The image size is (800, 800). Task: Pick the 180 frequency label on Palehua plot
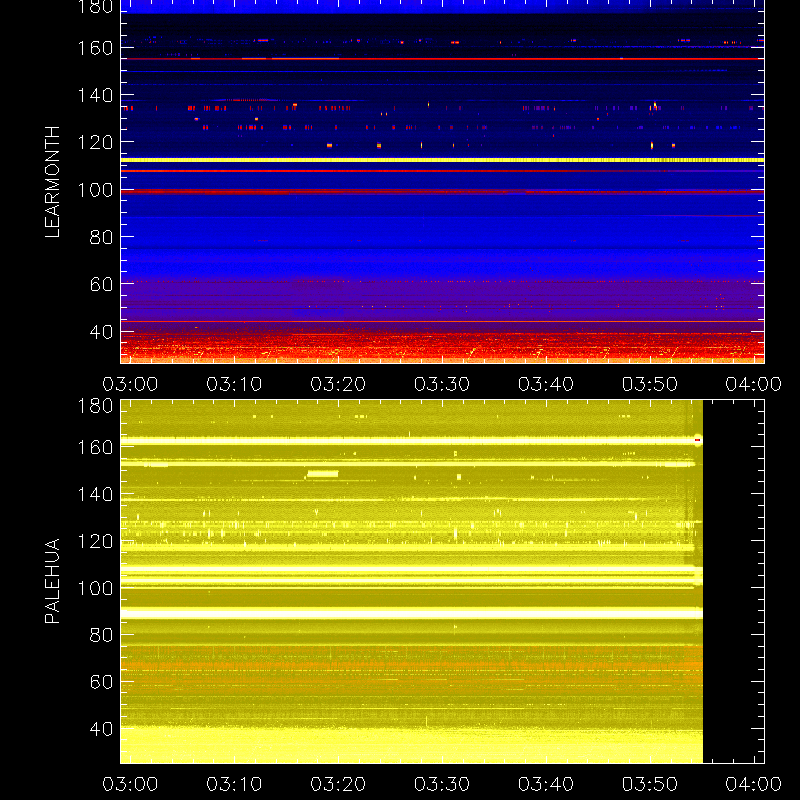[x=95, y=406]
